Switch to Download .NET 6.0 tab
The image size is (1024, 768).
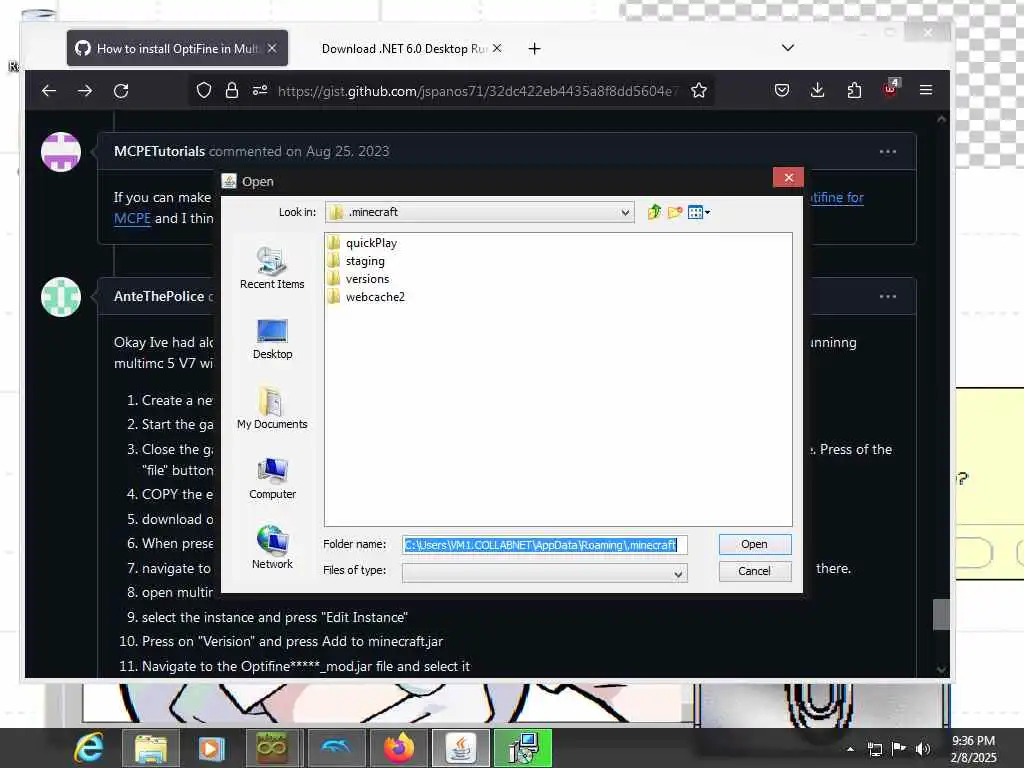[404, 49]
